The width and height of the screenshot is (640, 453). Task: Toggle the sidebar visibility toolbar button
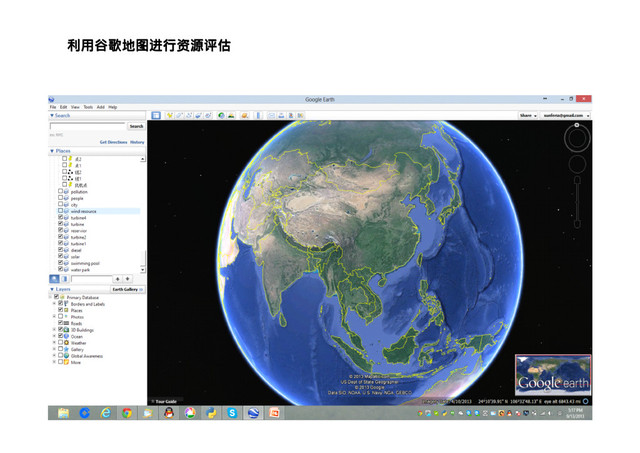tap(156, 115)
